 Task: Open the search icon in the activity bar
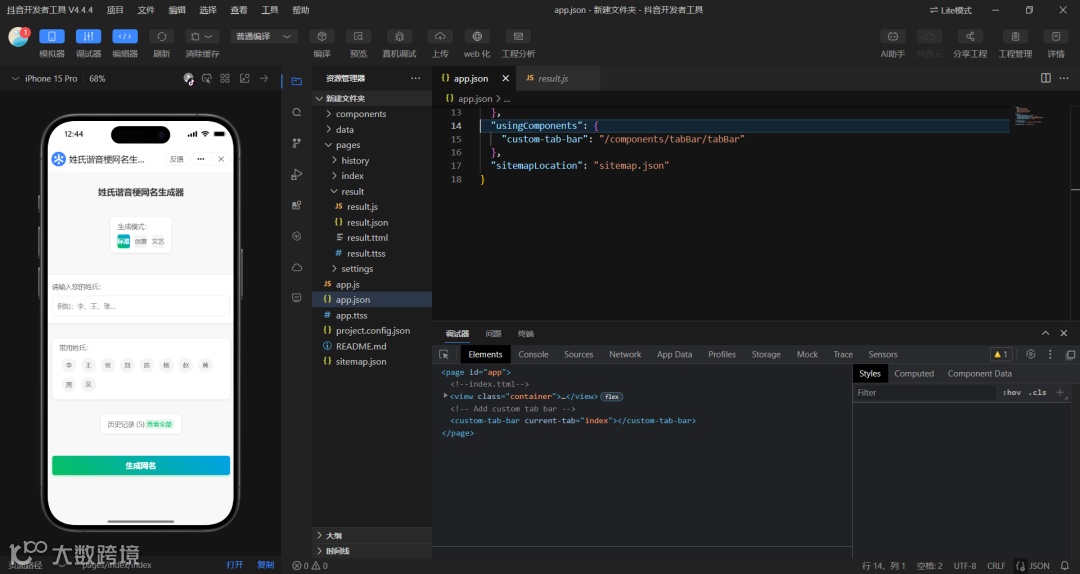[297, 113]
